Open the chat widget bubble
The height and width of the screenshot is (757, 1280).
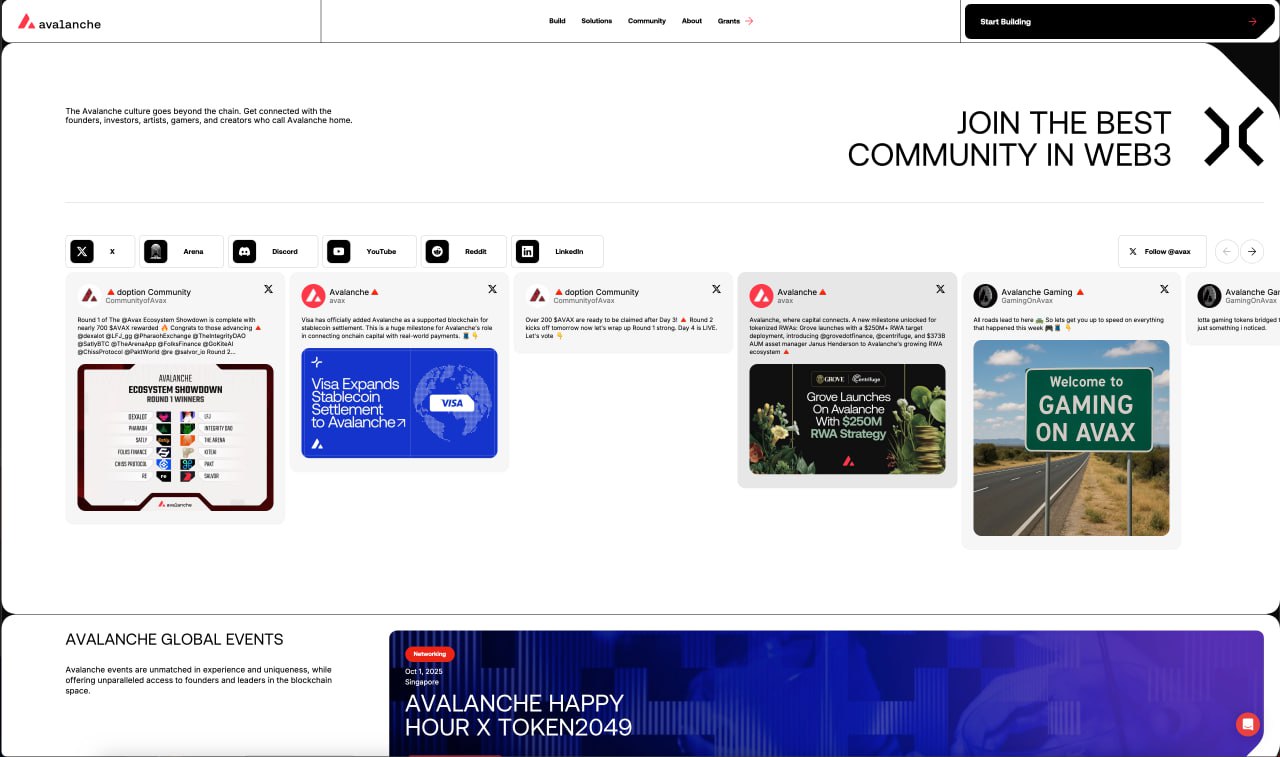pyautogui.click(x=1247, y=724)
